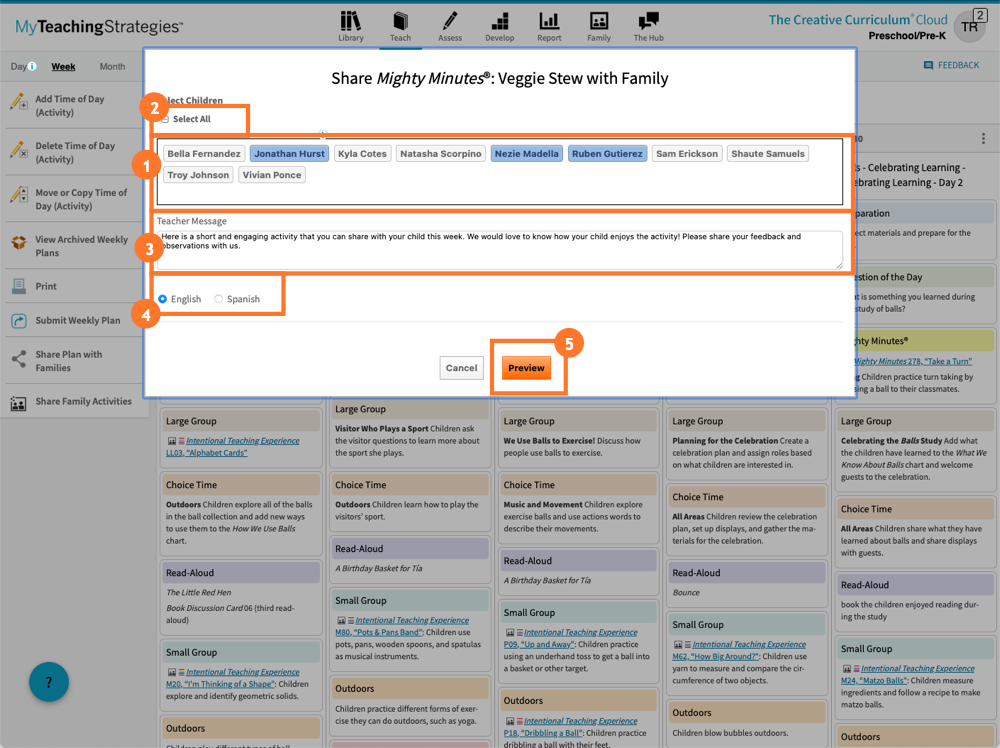Check the Select All checkbox
This screenshot has width=1000, height=748.
point(166,119)
